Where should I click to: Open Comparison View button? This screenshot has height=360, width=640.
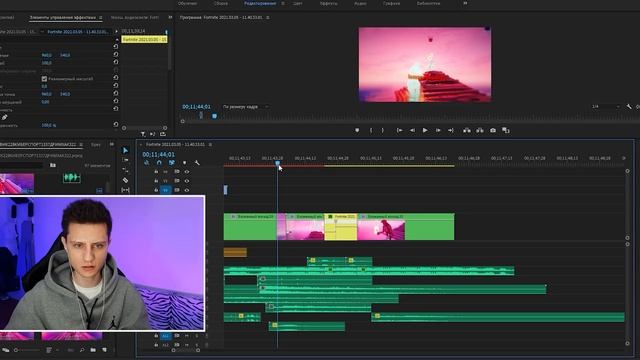pos(506,130)
